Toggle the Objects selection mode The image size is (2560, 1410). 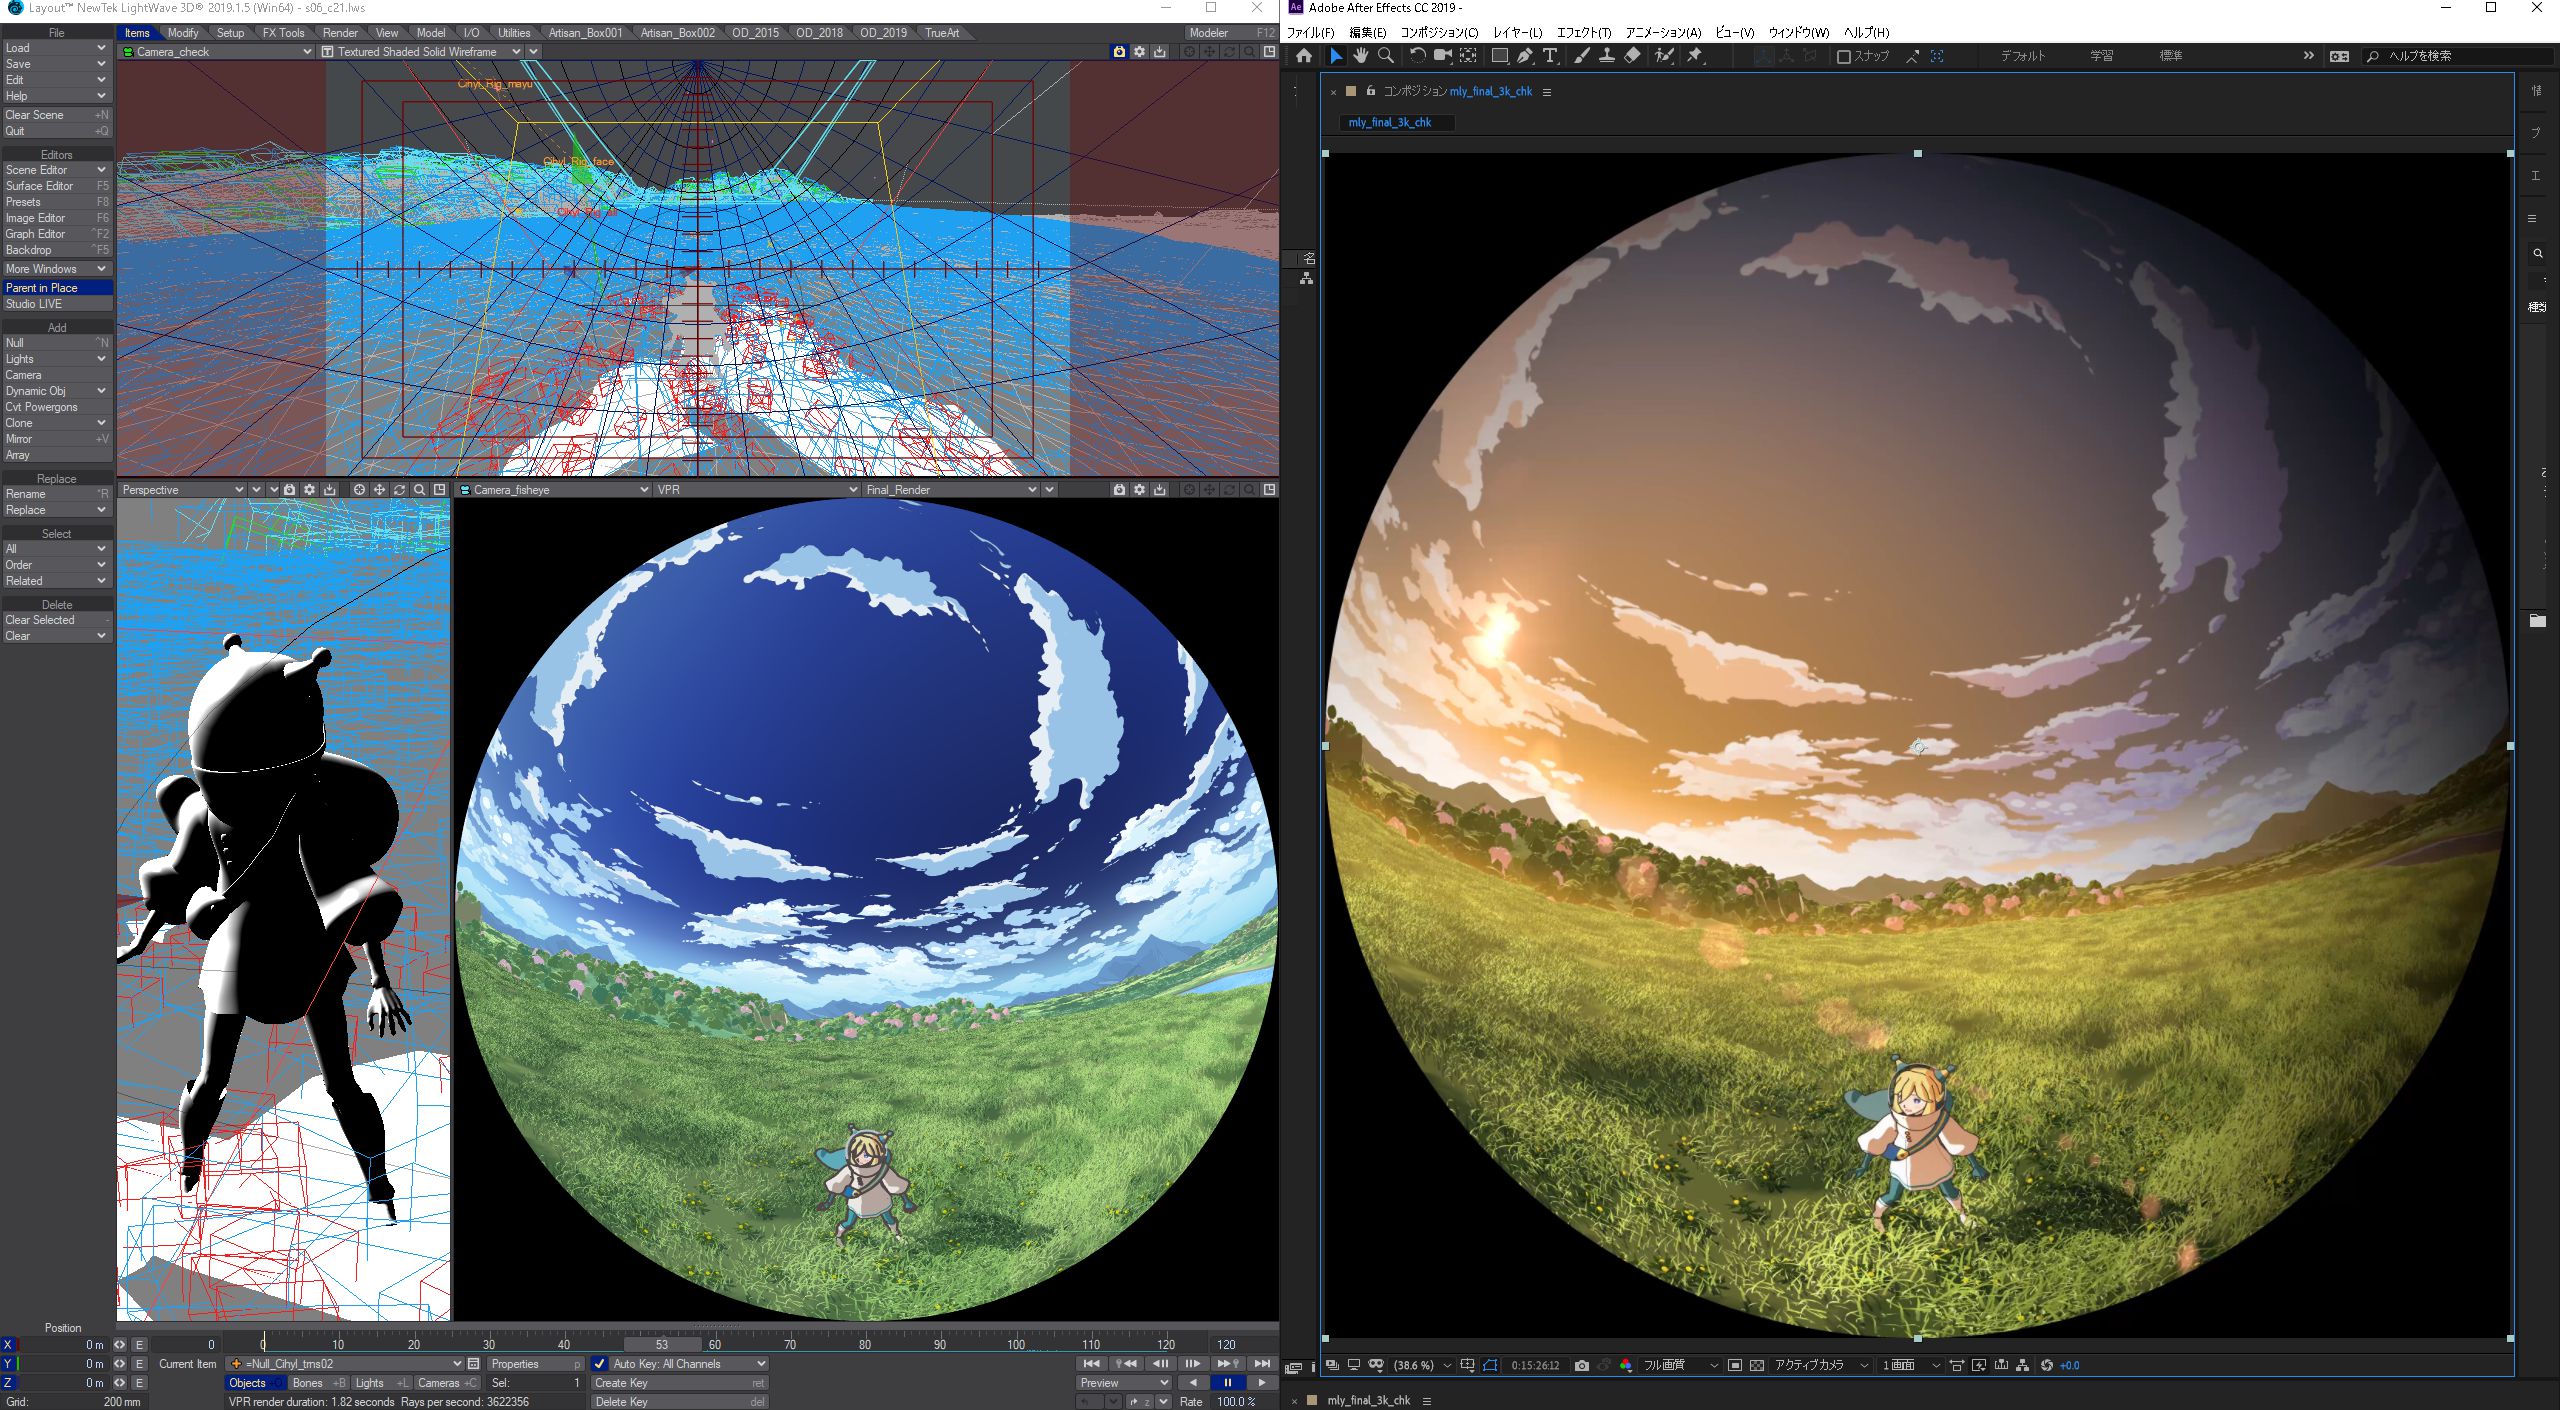pyautogui.click(x=255, y=1383)
